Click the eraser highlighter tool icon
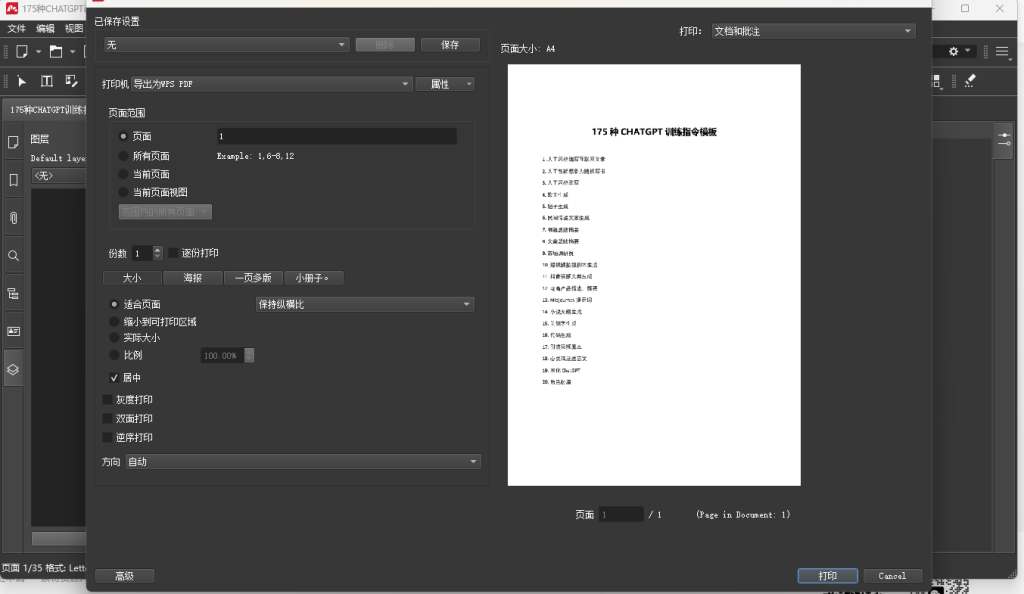 click(x=969, y=81)
